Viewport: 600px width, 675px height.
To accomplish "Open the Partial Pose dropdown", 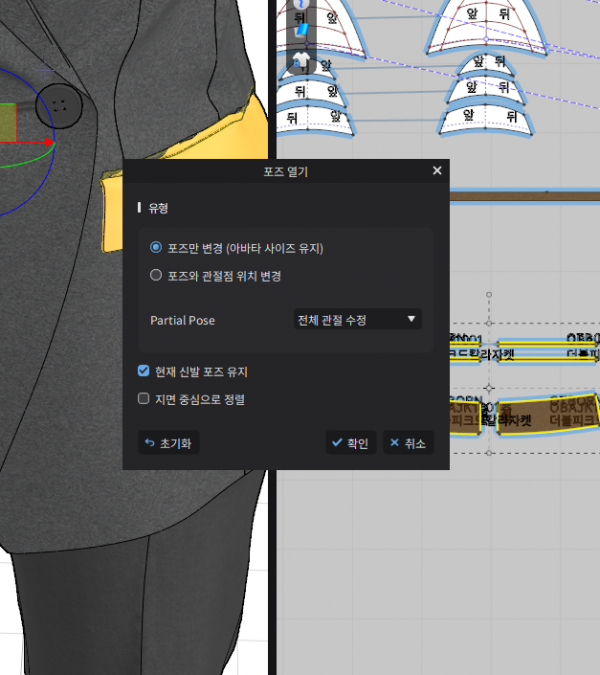I will pyautogui.click(x=356, y=320).
